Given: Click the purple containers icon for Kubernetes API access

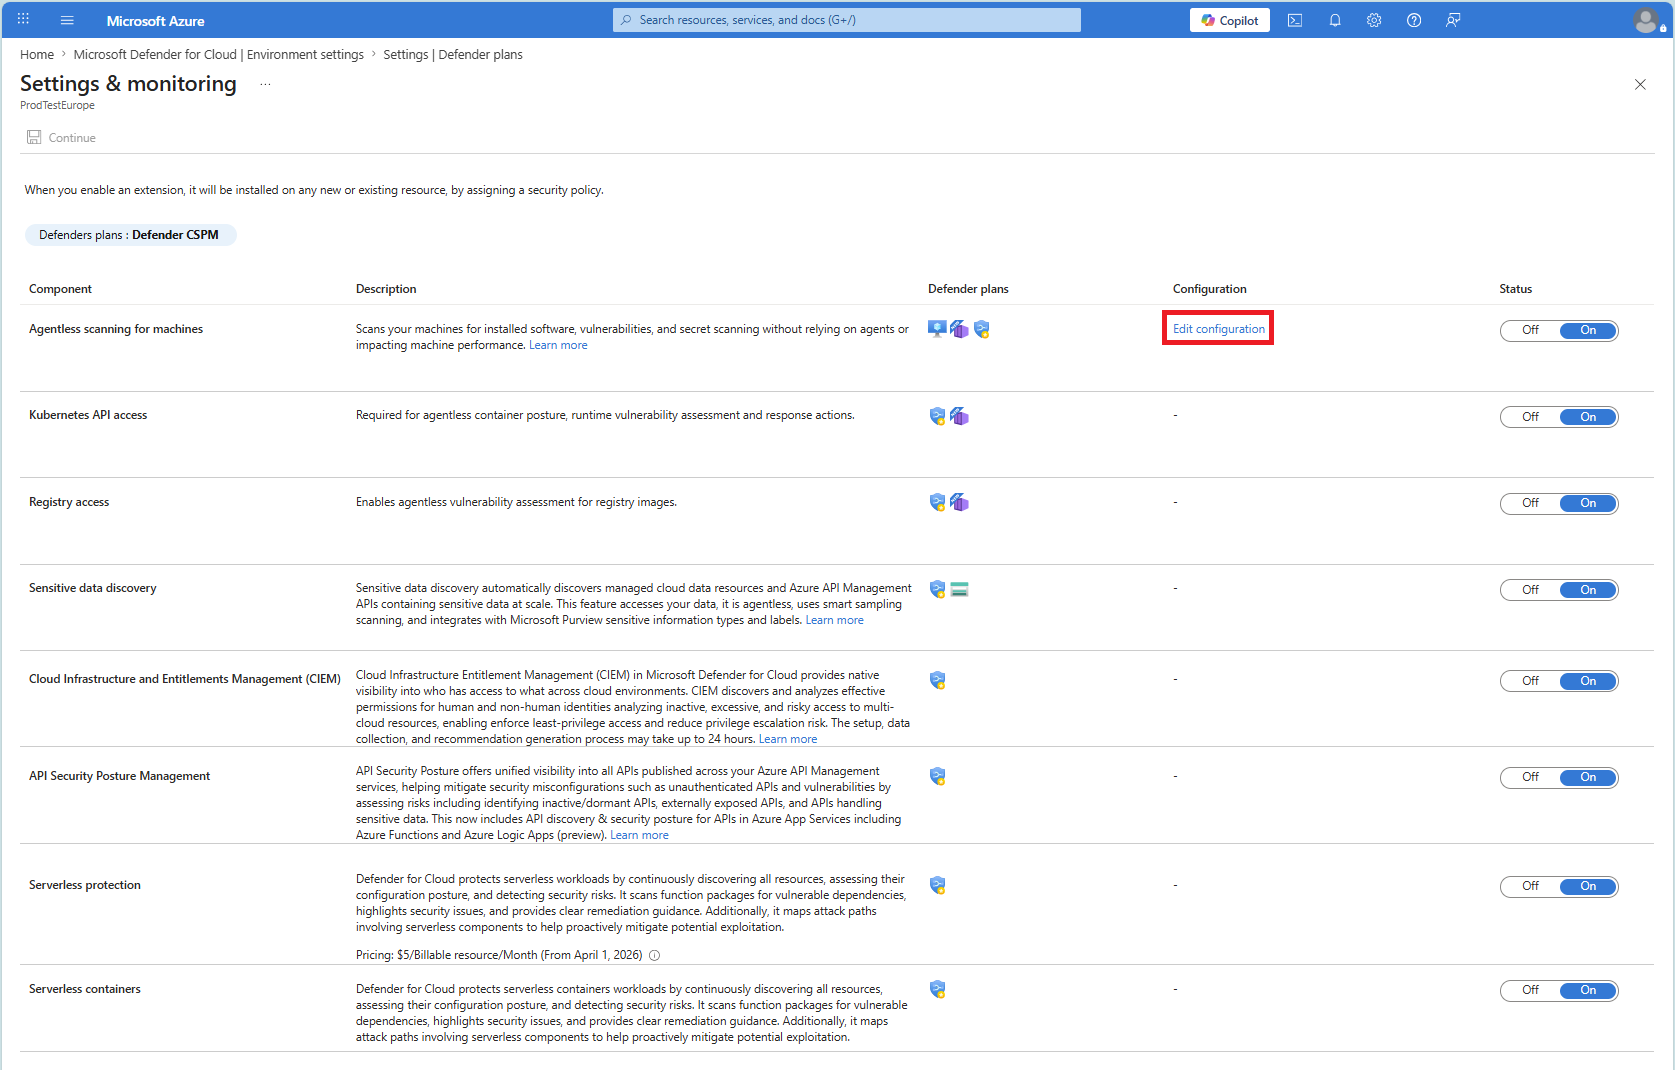Looking at the screenshot, I should click(960, 416).
